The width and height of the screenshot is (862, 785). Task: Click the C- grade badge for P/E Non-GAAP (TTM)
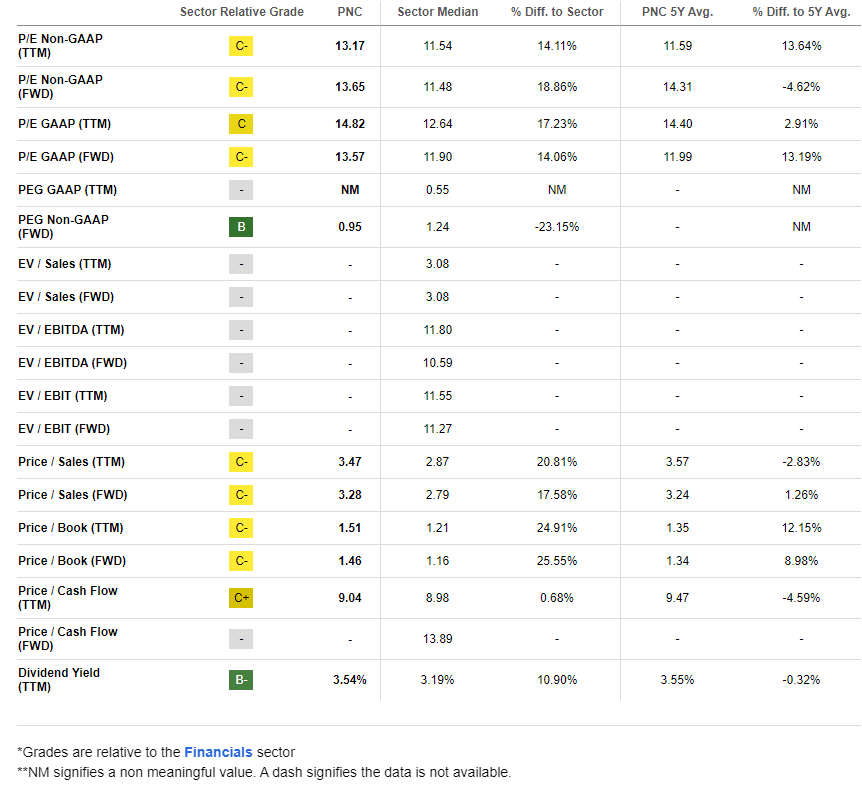click(x=240, y=46)
